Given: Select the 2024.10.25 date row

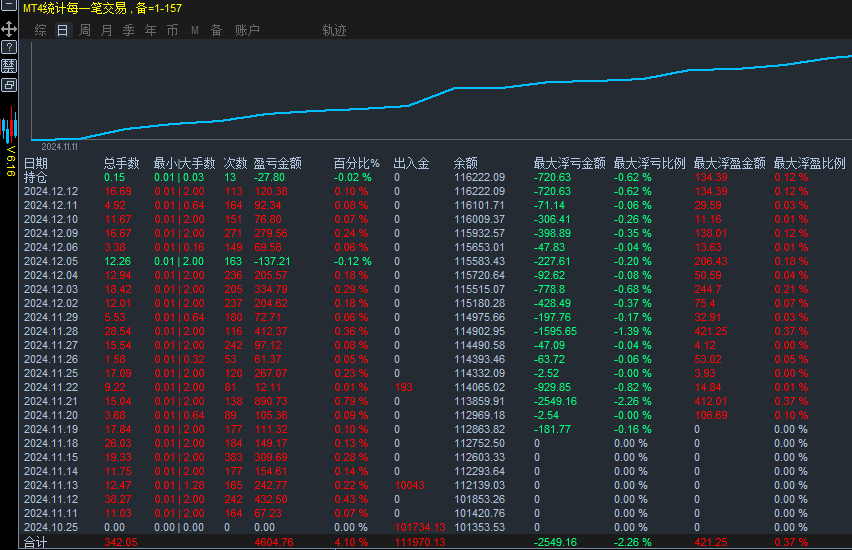Looking at the screenshot, I should 51,527.
